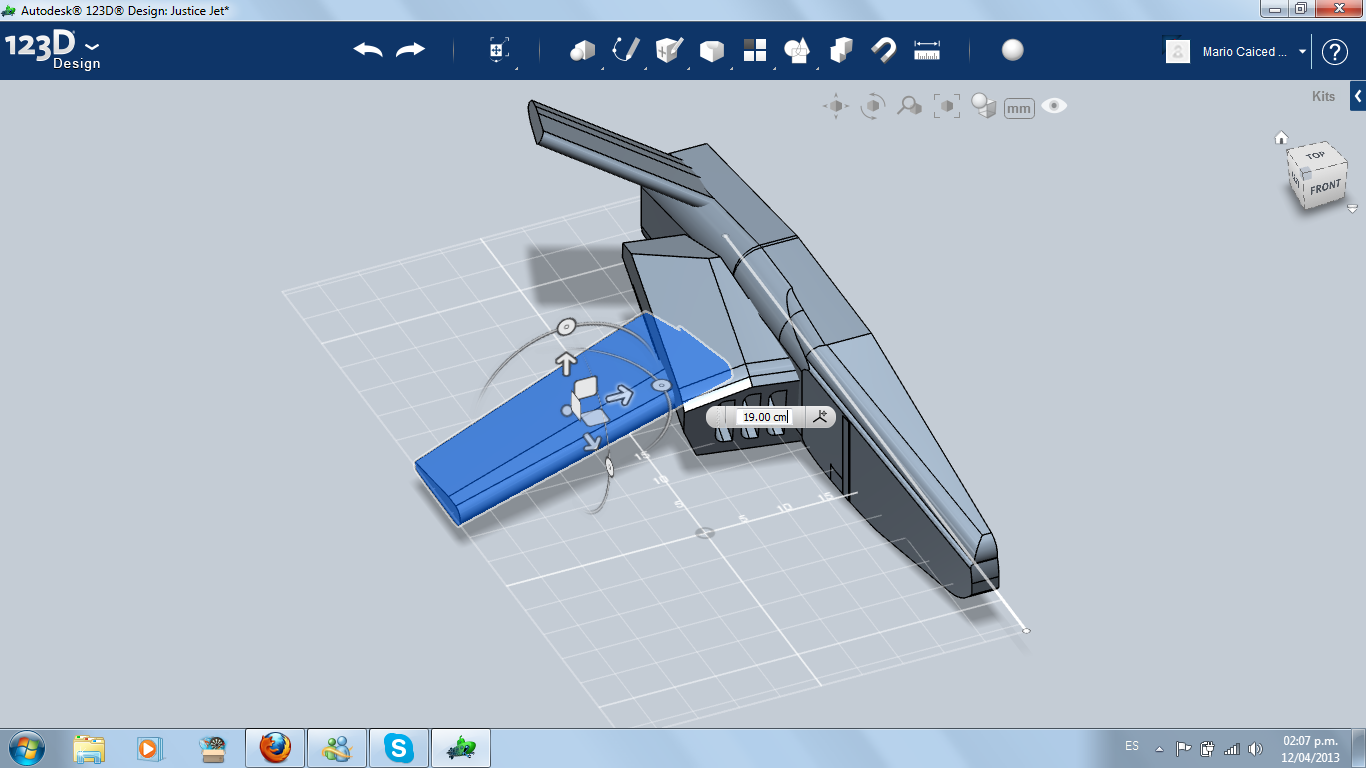Click the mm units button
The image size is (1366, 768).
click(x=1019, y=108)
